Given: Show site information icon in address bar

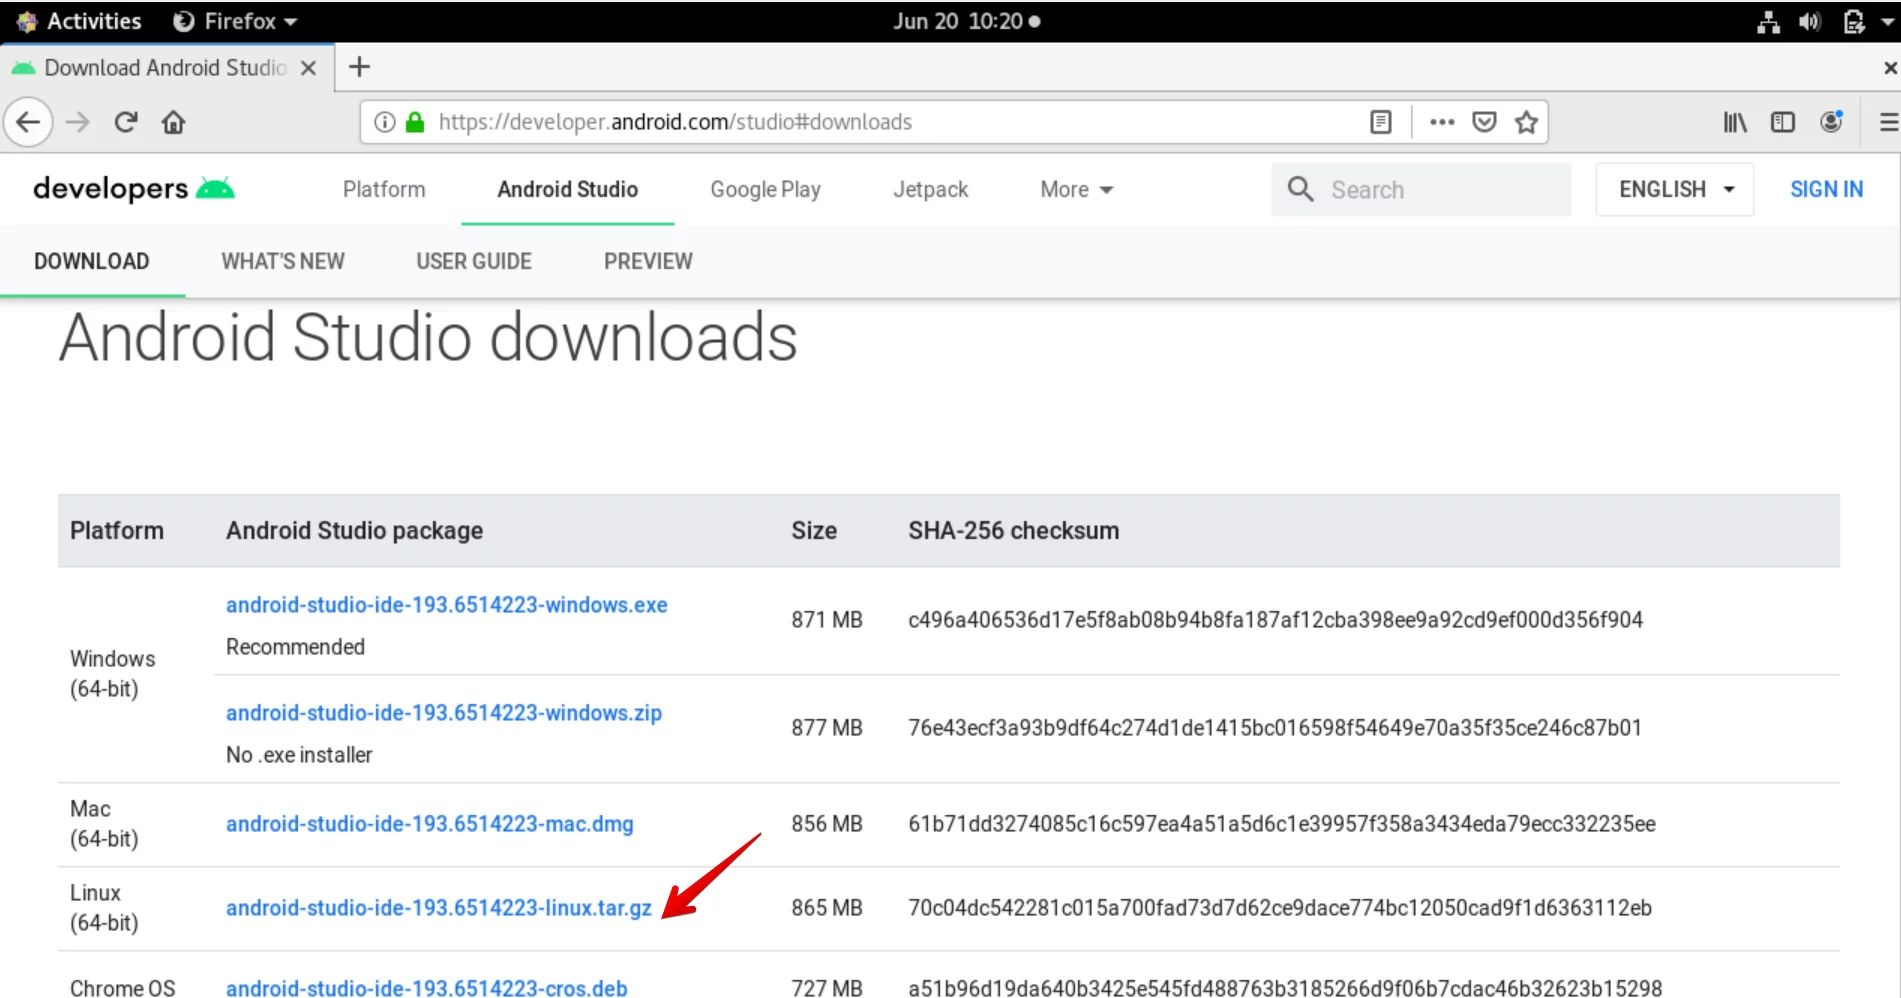Looking at the screenshot, I should 384,122.
